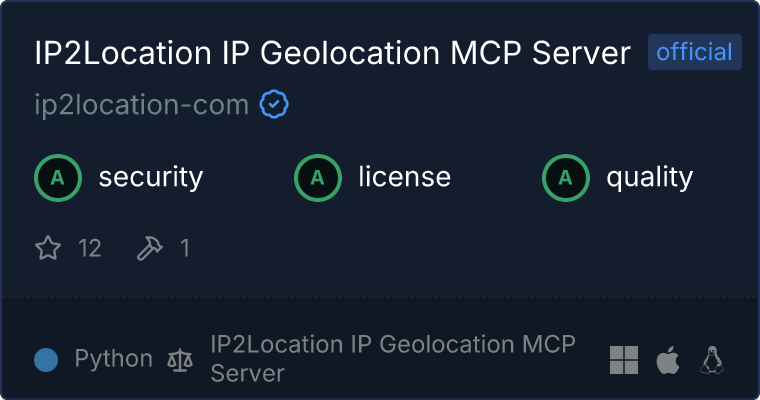This screenshot has height=400, width=760.
Task: Click the verified checkmark badge icon
Action: (x=274, y=104)
